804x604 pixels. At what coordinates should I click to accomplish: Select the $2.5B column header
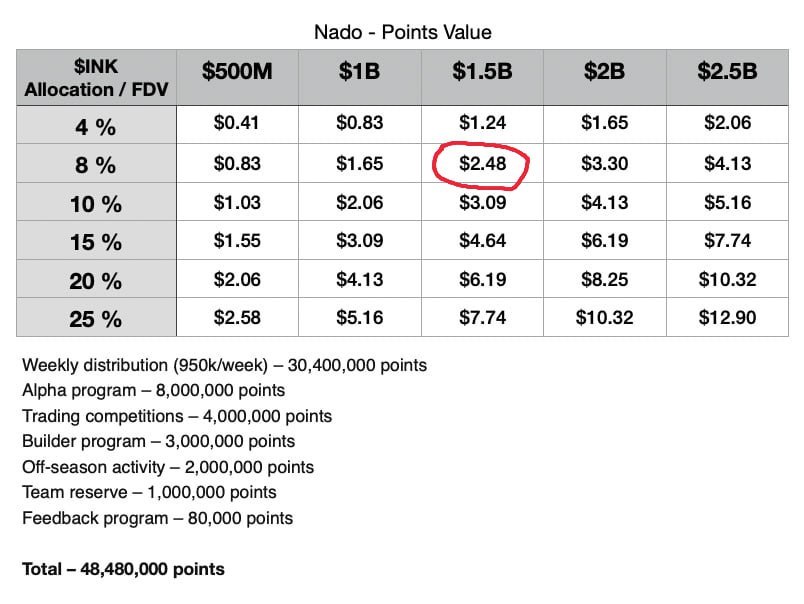727,71
